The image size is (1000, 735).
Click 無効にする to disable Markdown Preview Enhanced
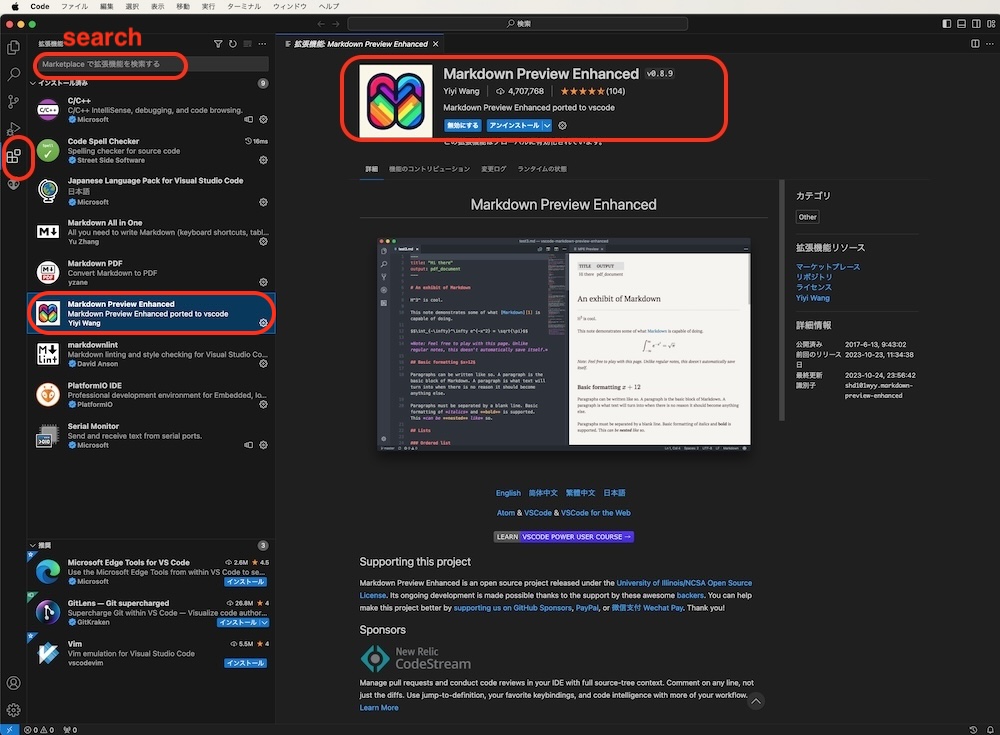[x=463, y=126]
